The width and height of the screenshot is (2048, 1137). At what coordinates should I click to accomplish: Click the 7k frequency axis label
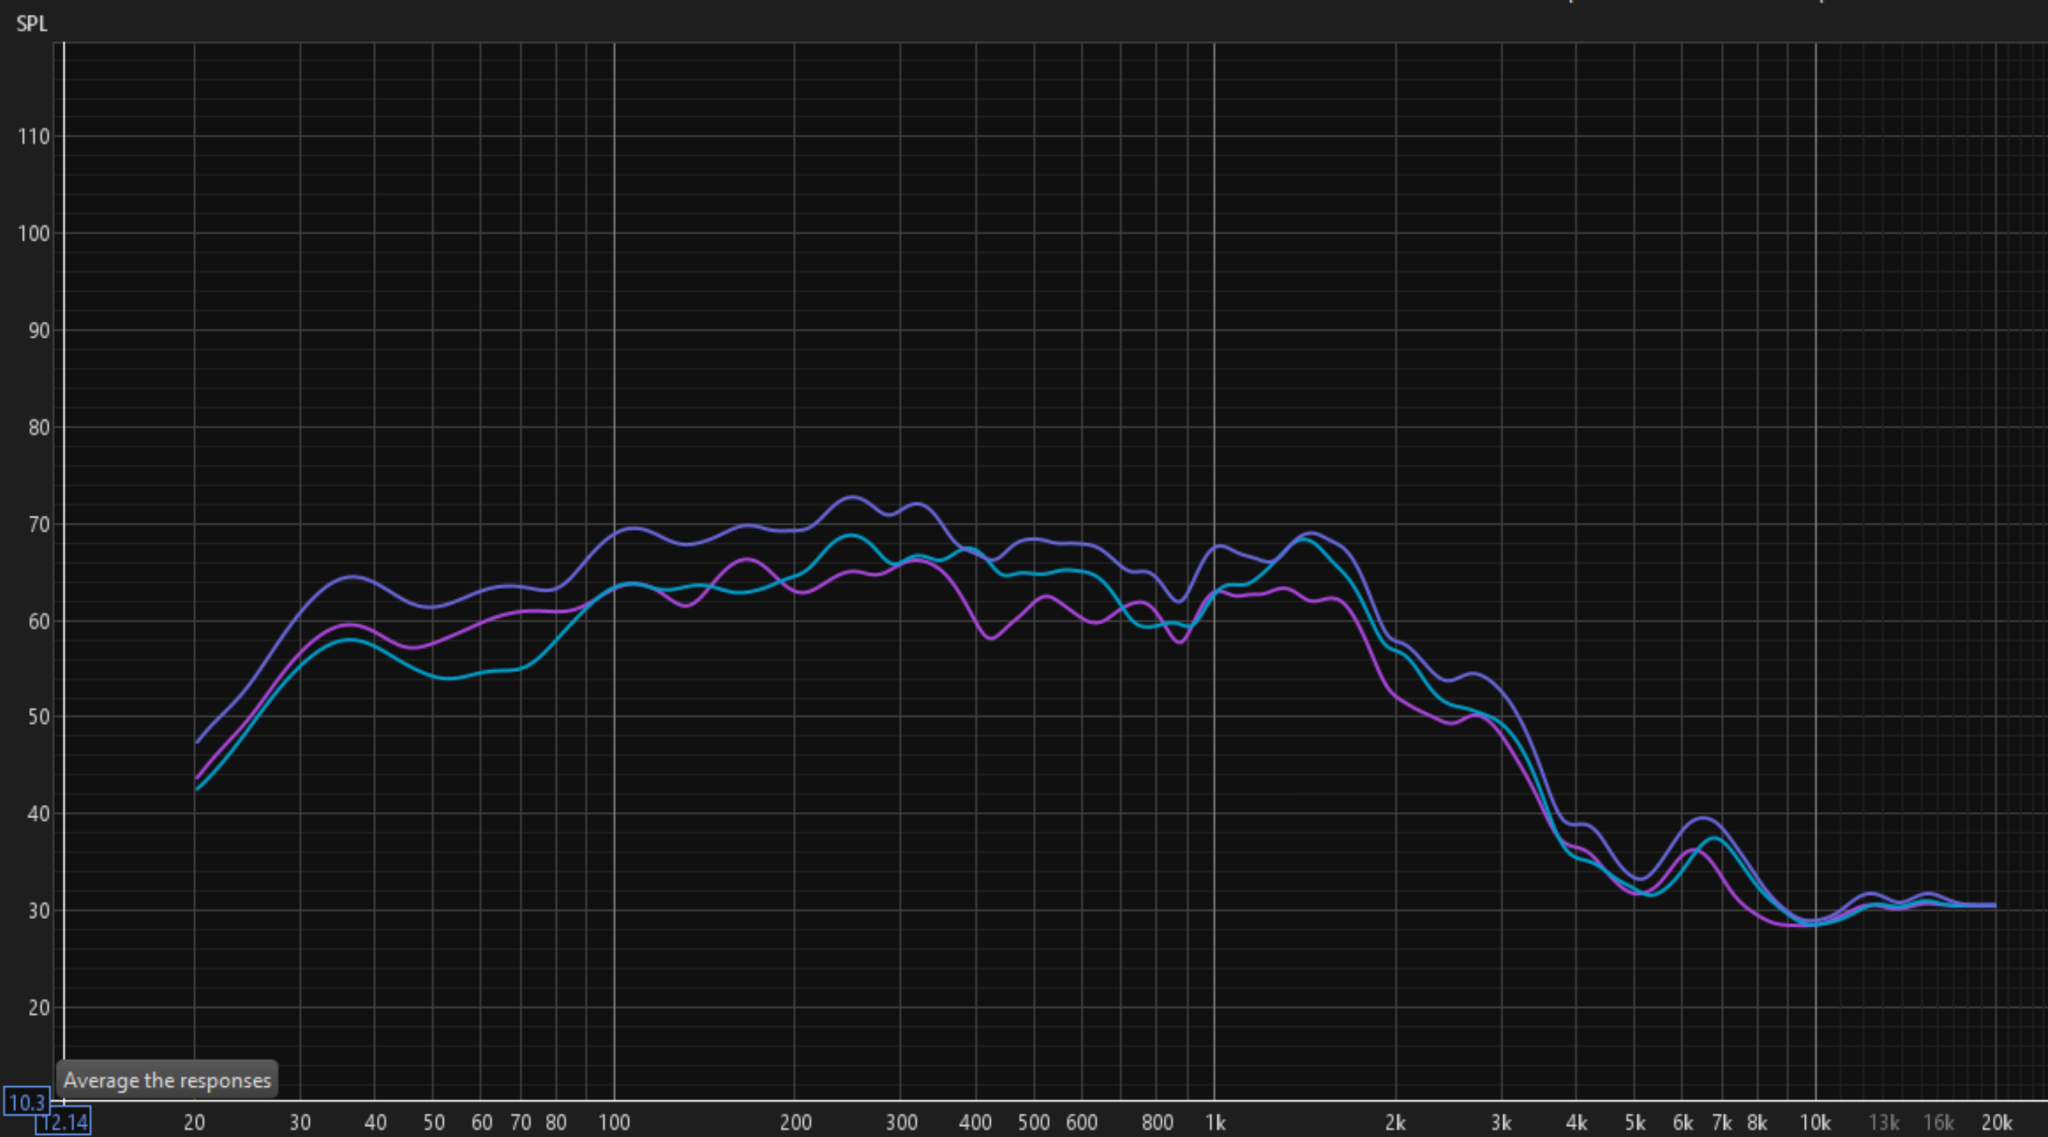(x=1722, y=1122)
